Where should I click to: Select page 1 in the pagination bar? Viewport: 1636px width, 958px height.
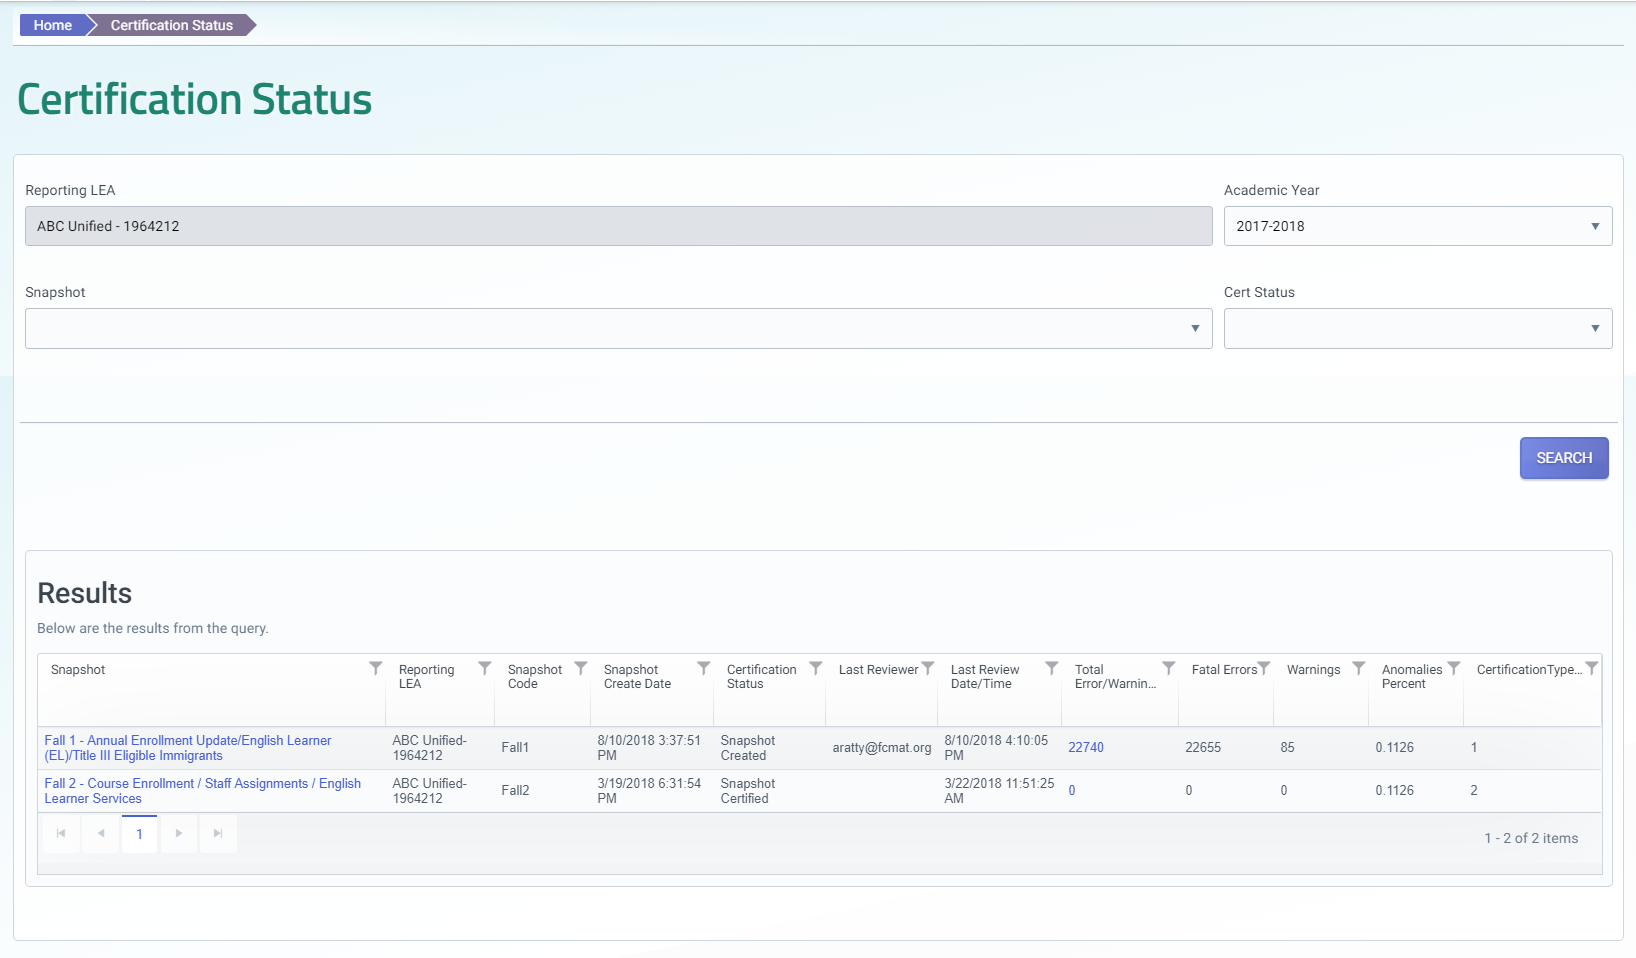click(x=139, y=833)
